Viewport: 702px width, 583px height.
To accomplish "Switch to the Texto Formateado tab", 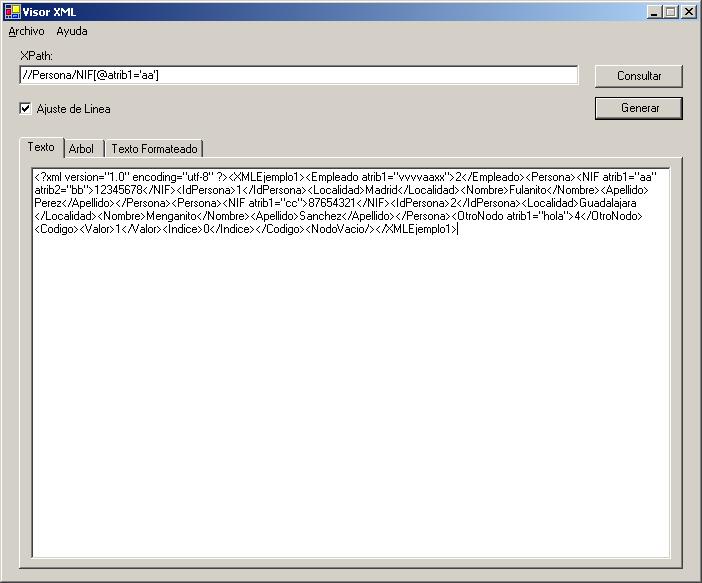I will click(x=154, y=149).
